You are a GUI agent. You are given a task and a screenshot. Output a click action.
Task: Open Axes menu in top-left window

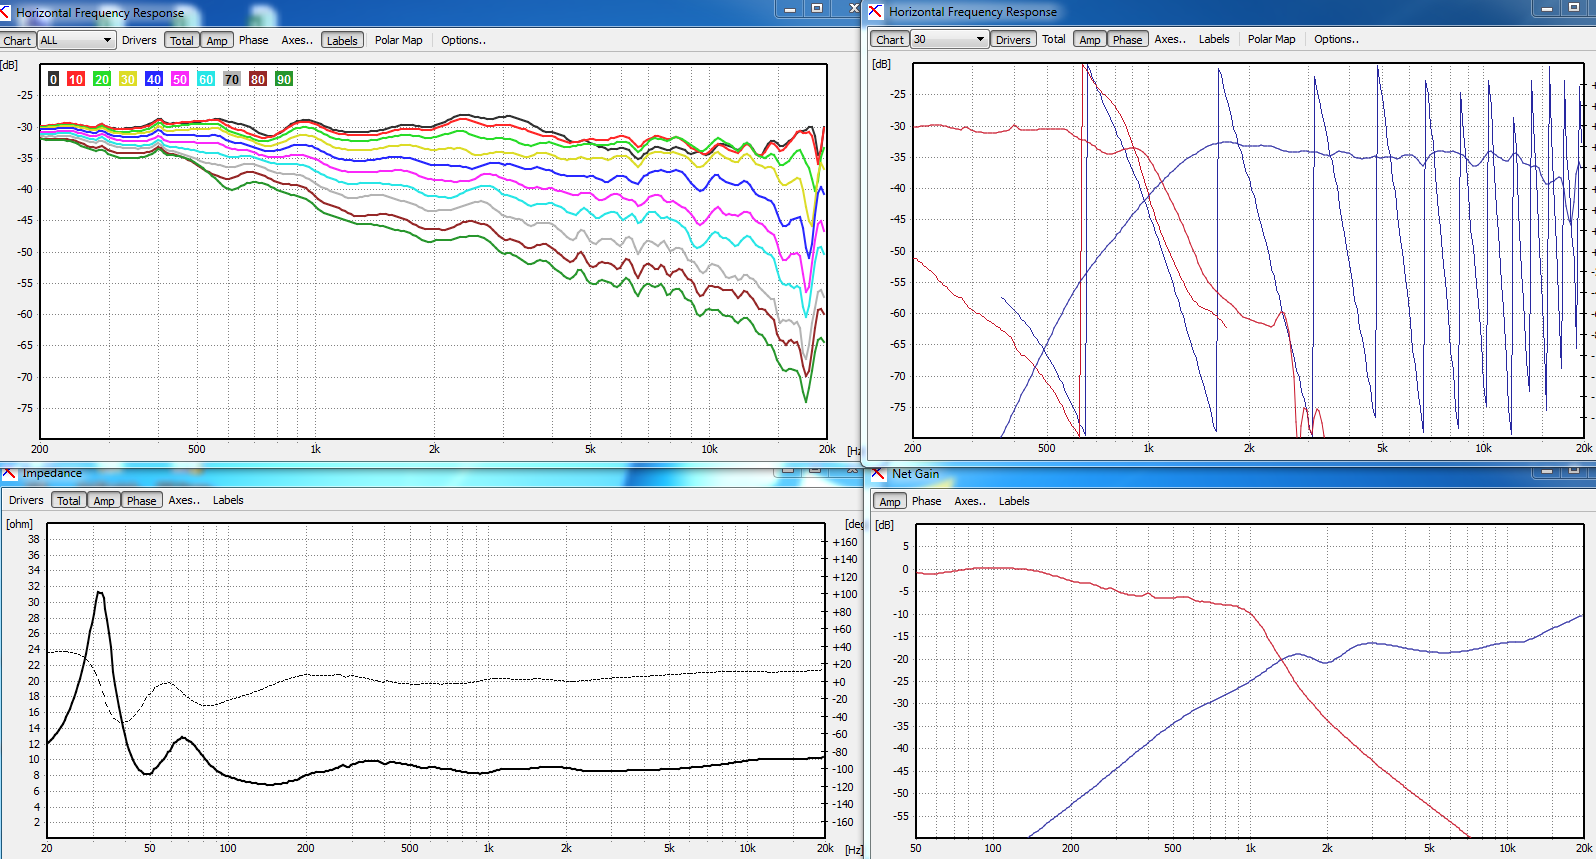297,40
